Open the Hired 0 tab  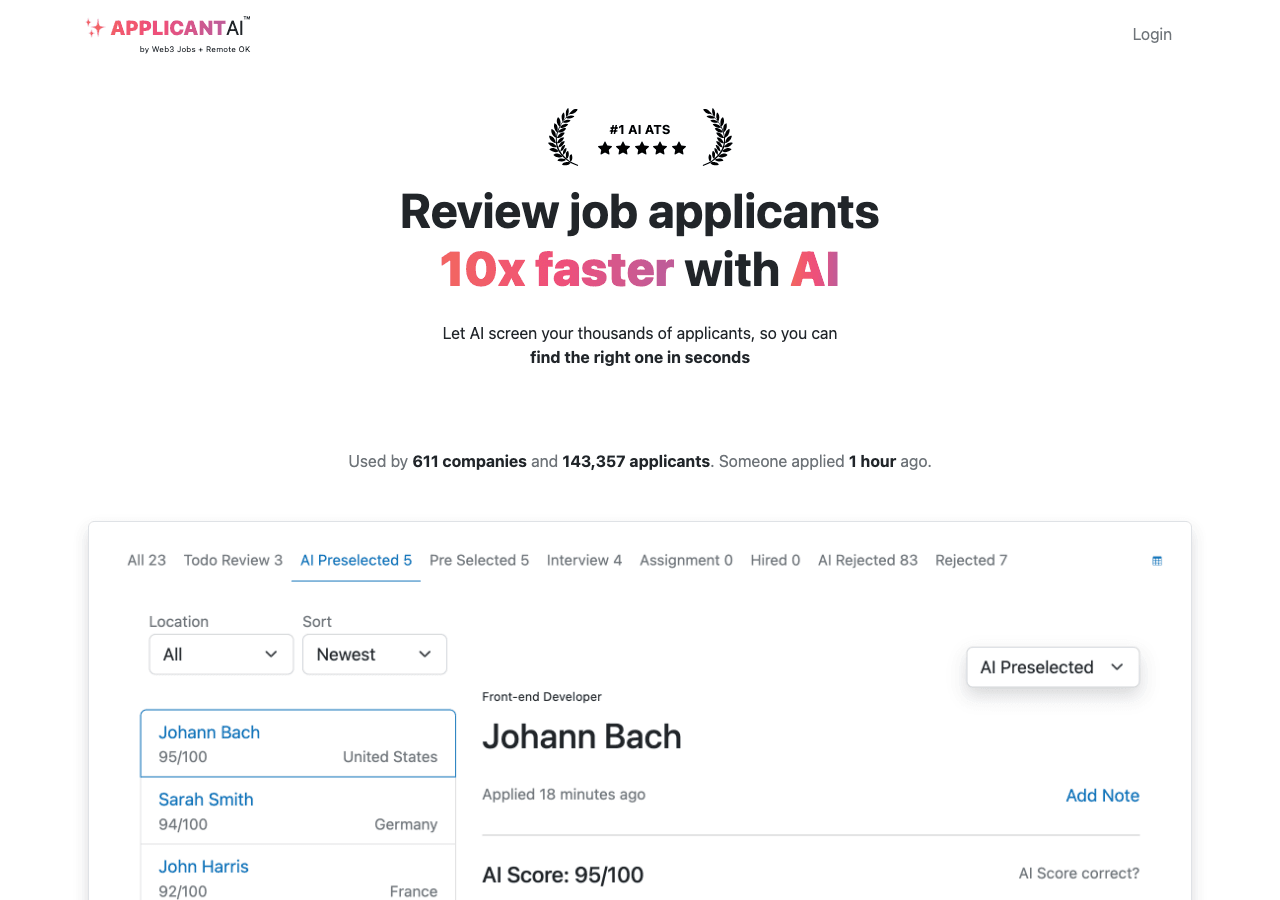pos(775,560)
